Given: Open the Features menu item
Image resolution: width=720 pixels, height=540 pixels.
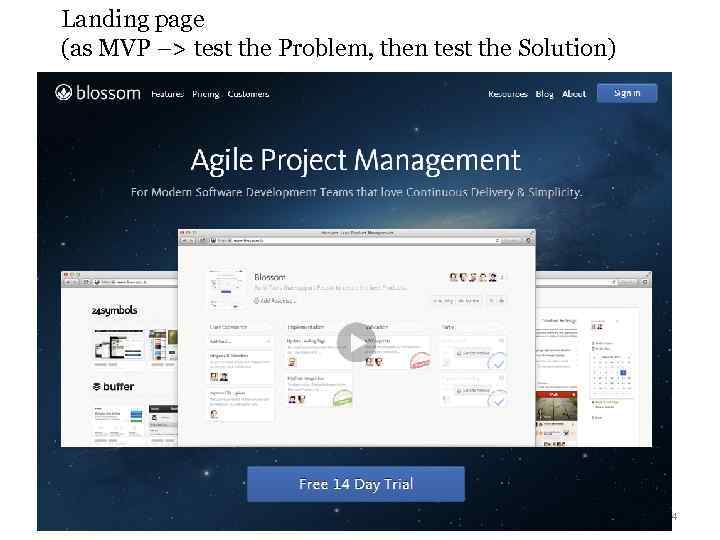Looking at the screenshot, I should (x=167, y=94).
